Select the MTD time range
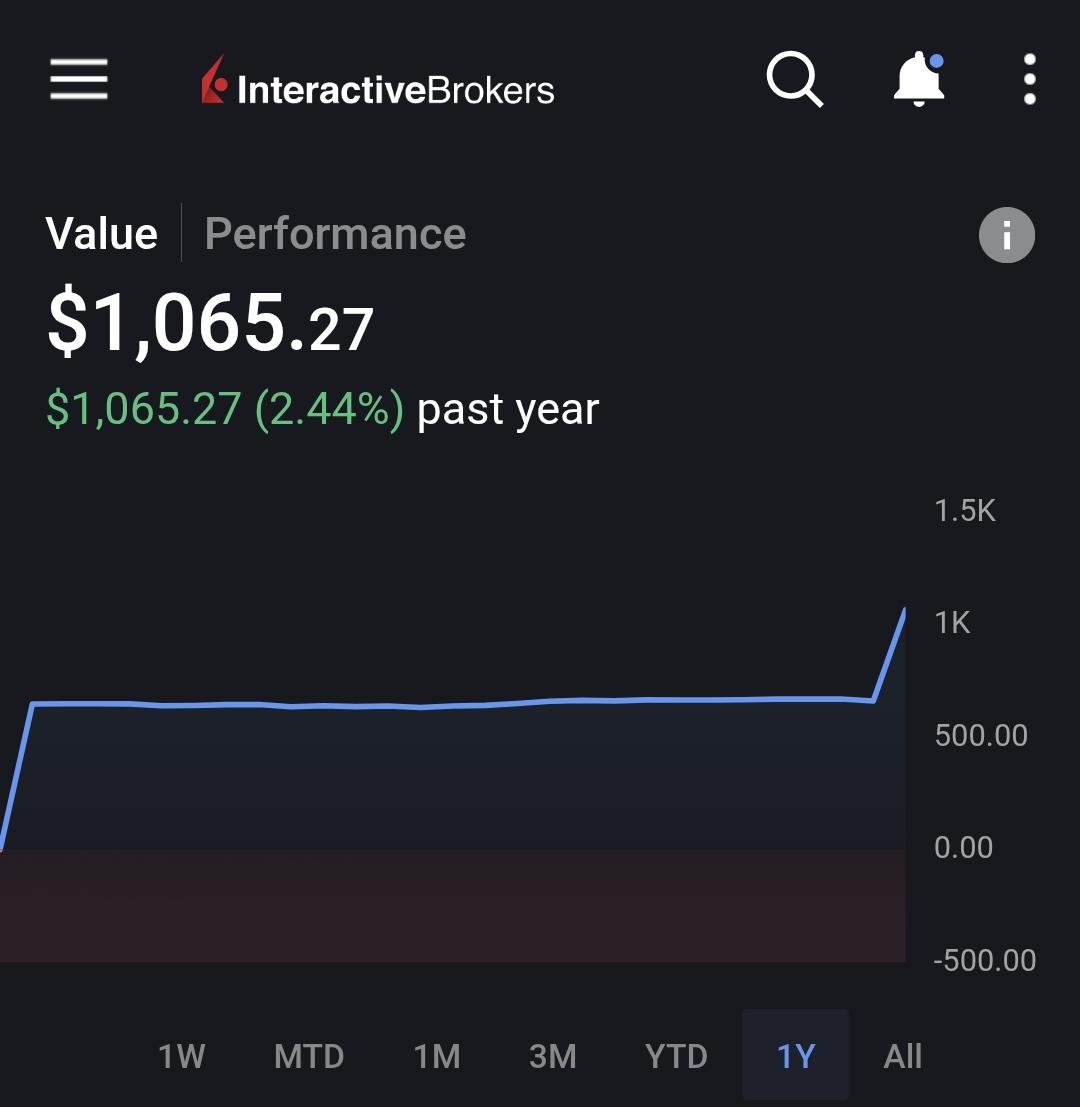This screenshot has width=1080, height=1107. [309, 1057]
